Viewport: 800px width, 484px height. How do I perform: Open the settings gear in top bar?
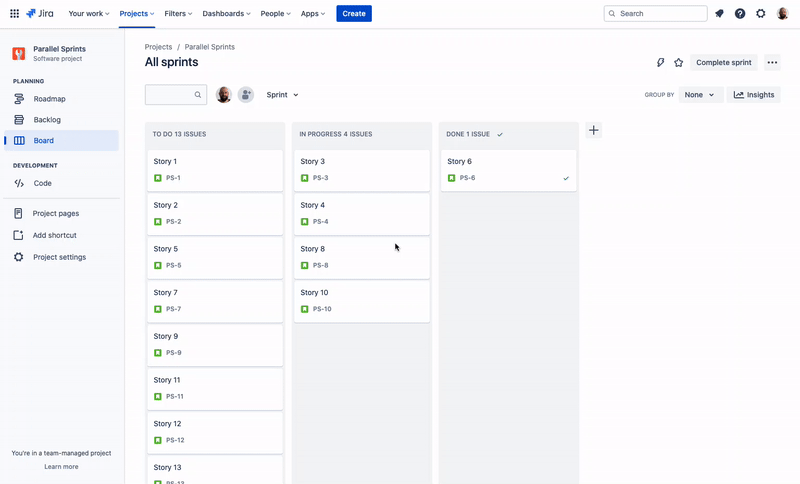point(761,14)
